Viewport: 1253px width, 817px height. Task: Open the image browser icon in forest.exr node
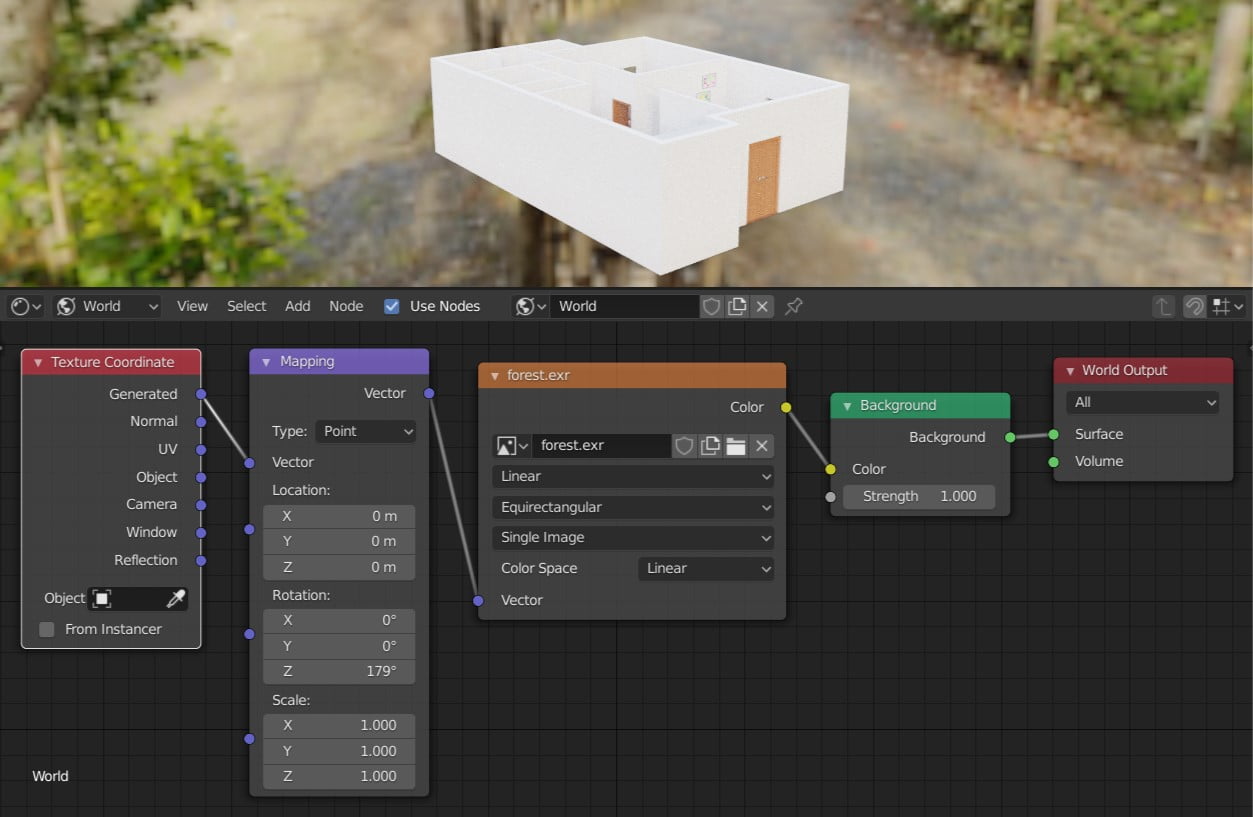click(506, 445)
